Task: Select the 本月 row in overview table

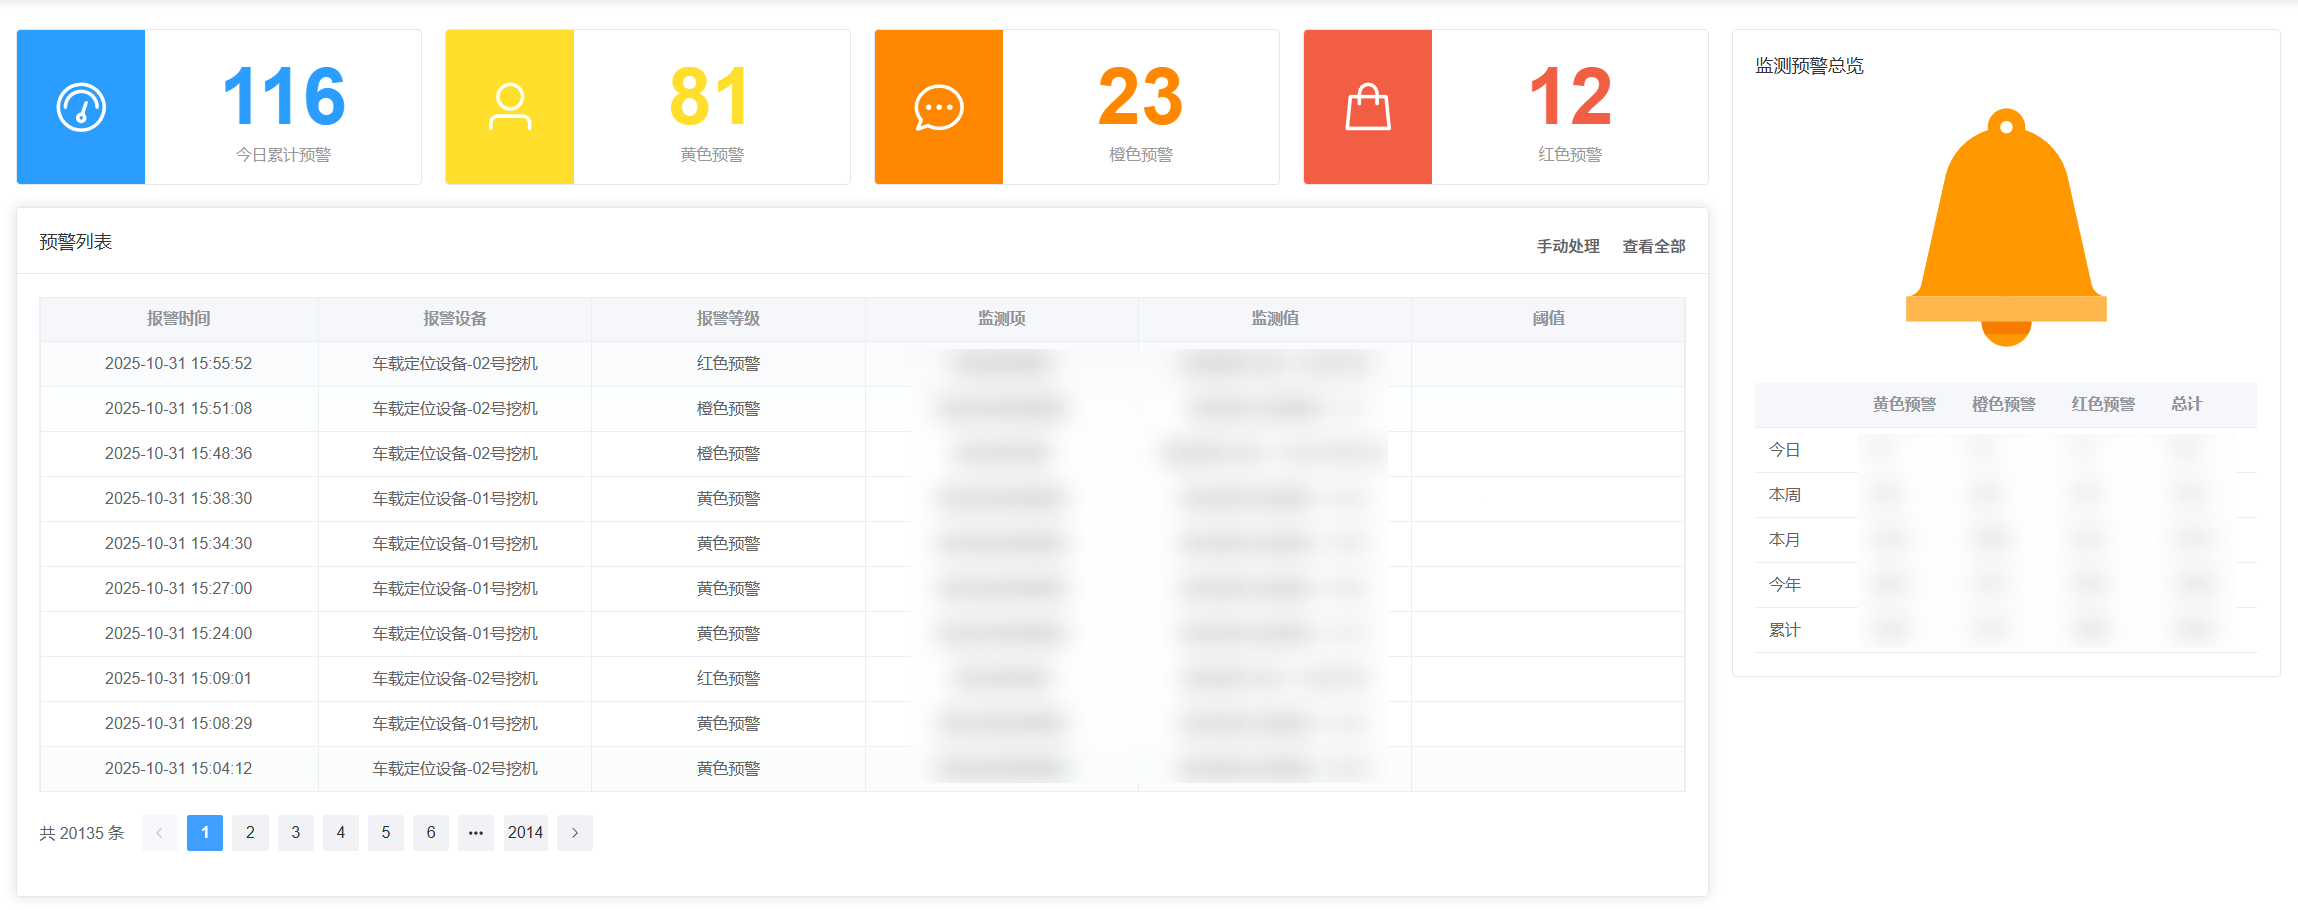Action: [x=1785, y=540]
